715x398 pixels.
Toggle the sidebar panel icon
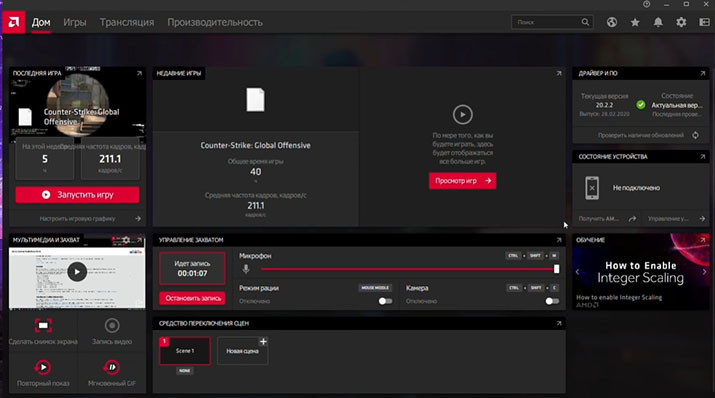(705, 22)
